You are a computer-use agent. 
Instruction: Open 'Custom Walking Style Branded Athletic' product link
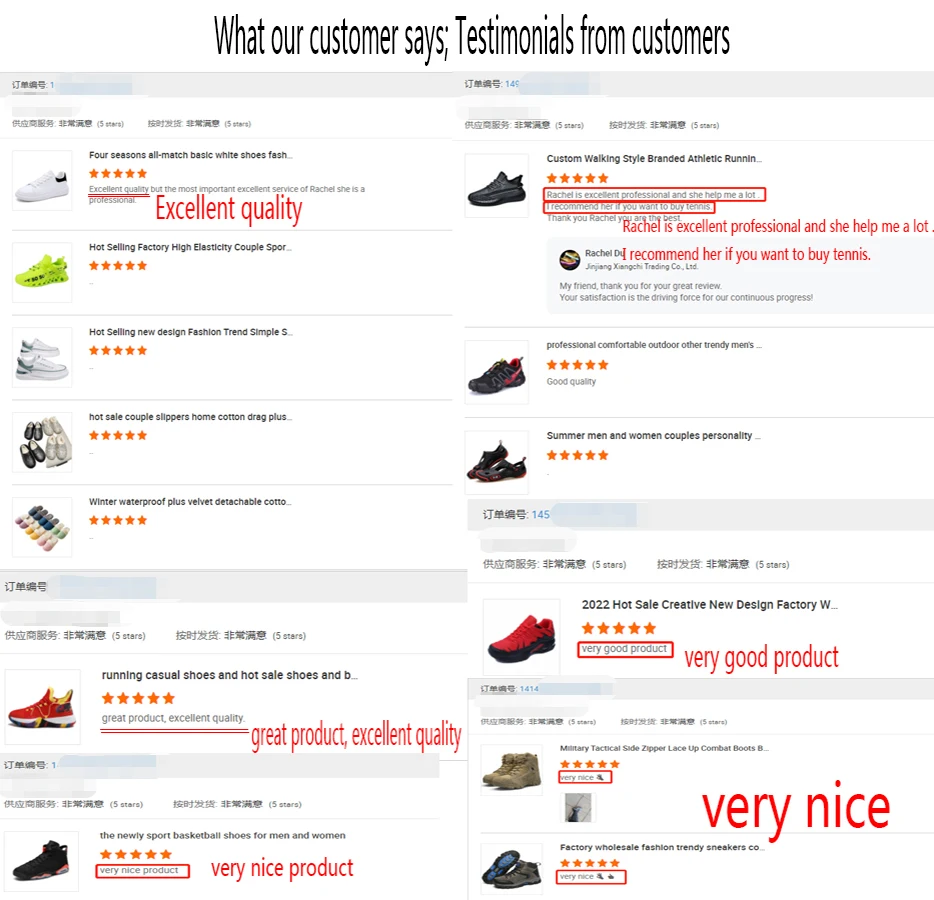coord(653,158)
